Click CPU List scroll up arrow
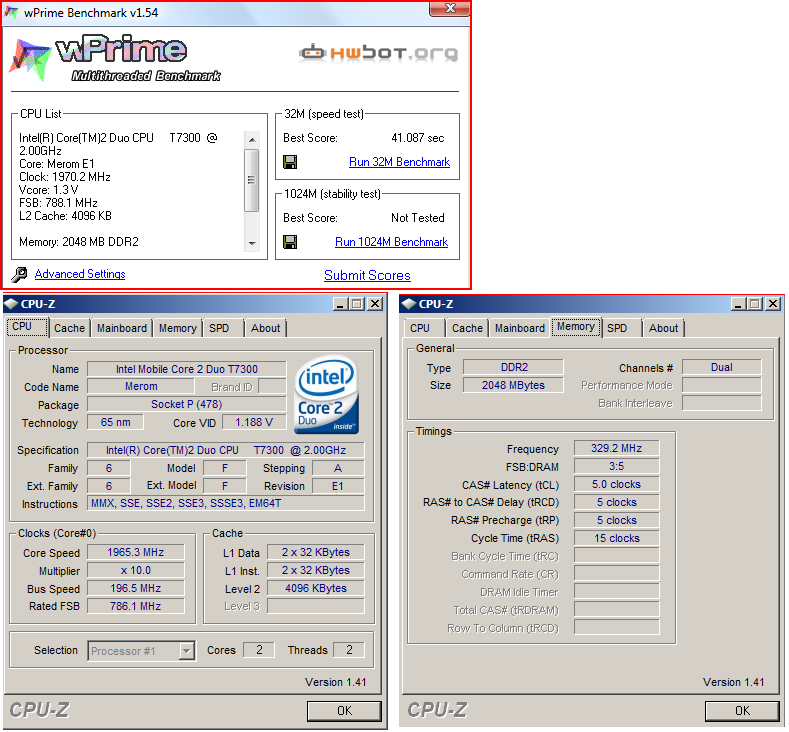Screen dimensions: 789x732 [252, 139]
